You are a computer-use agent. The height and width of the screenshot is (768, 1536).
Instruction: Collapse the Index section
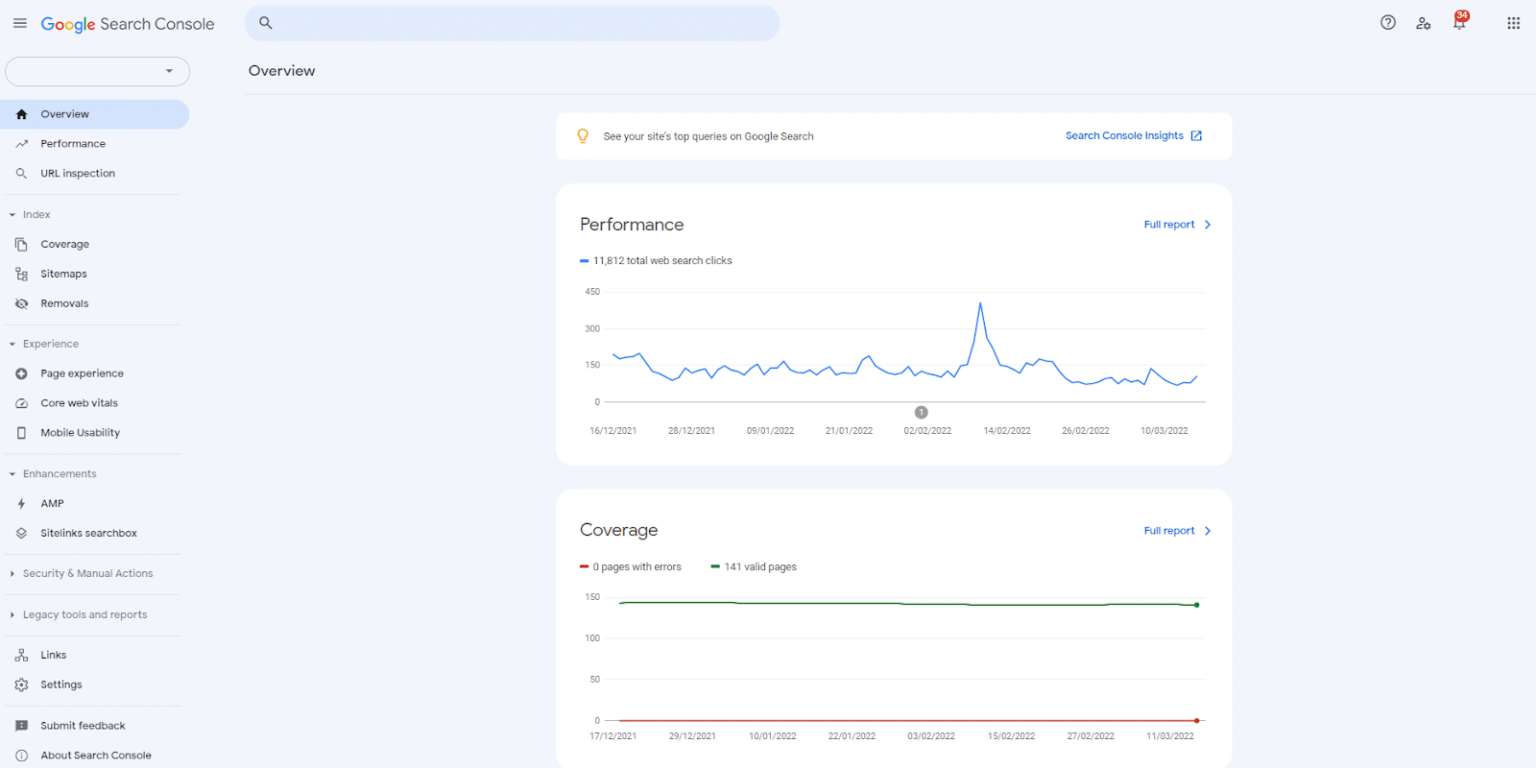33,214
